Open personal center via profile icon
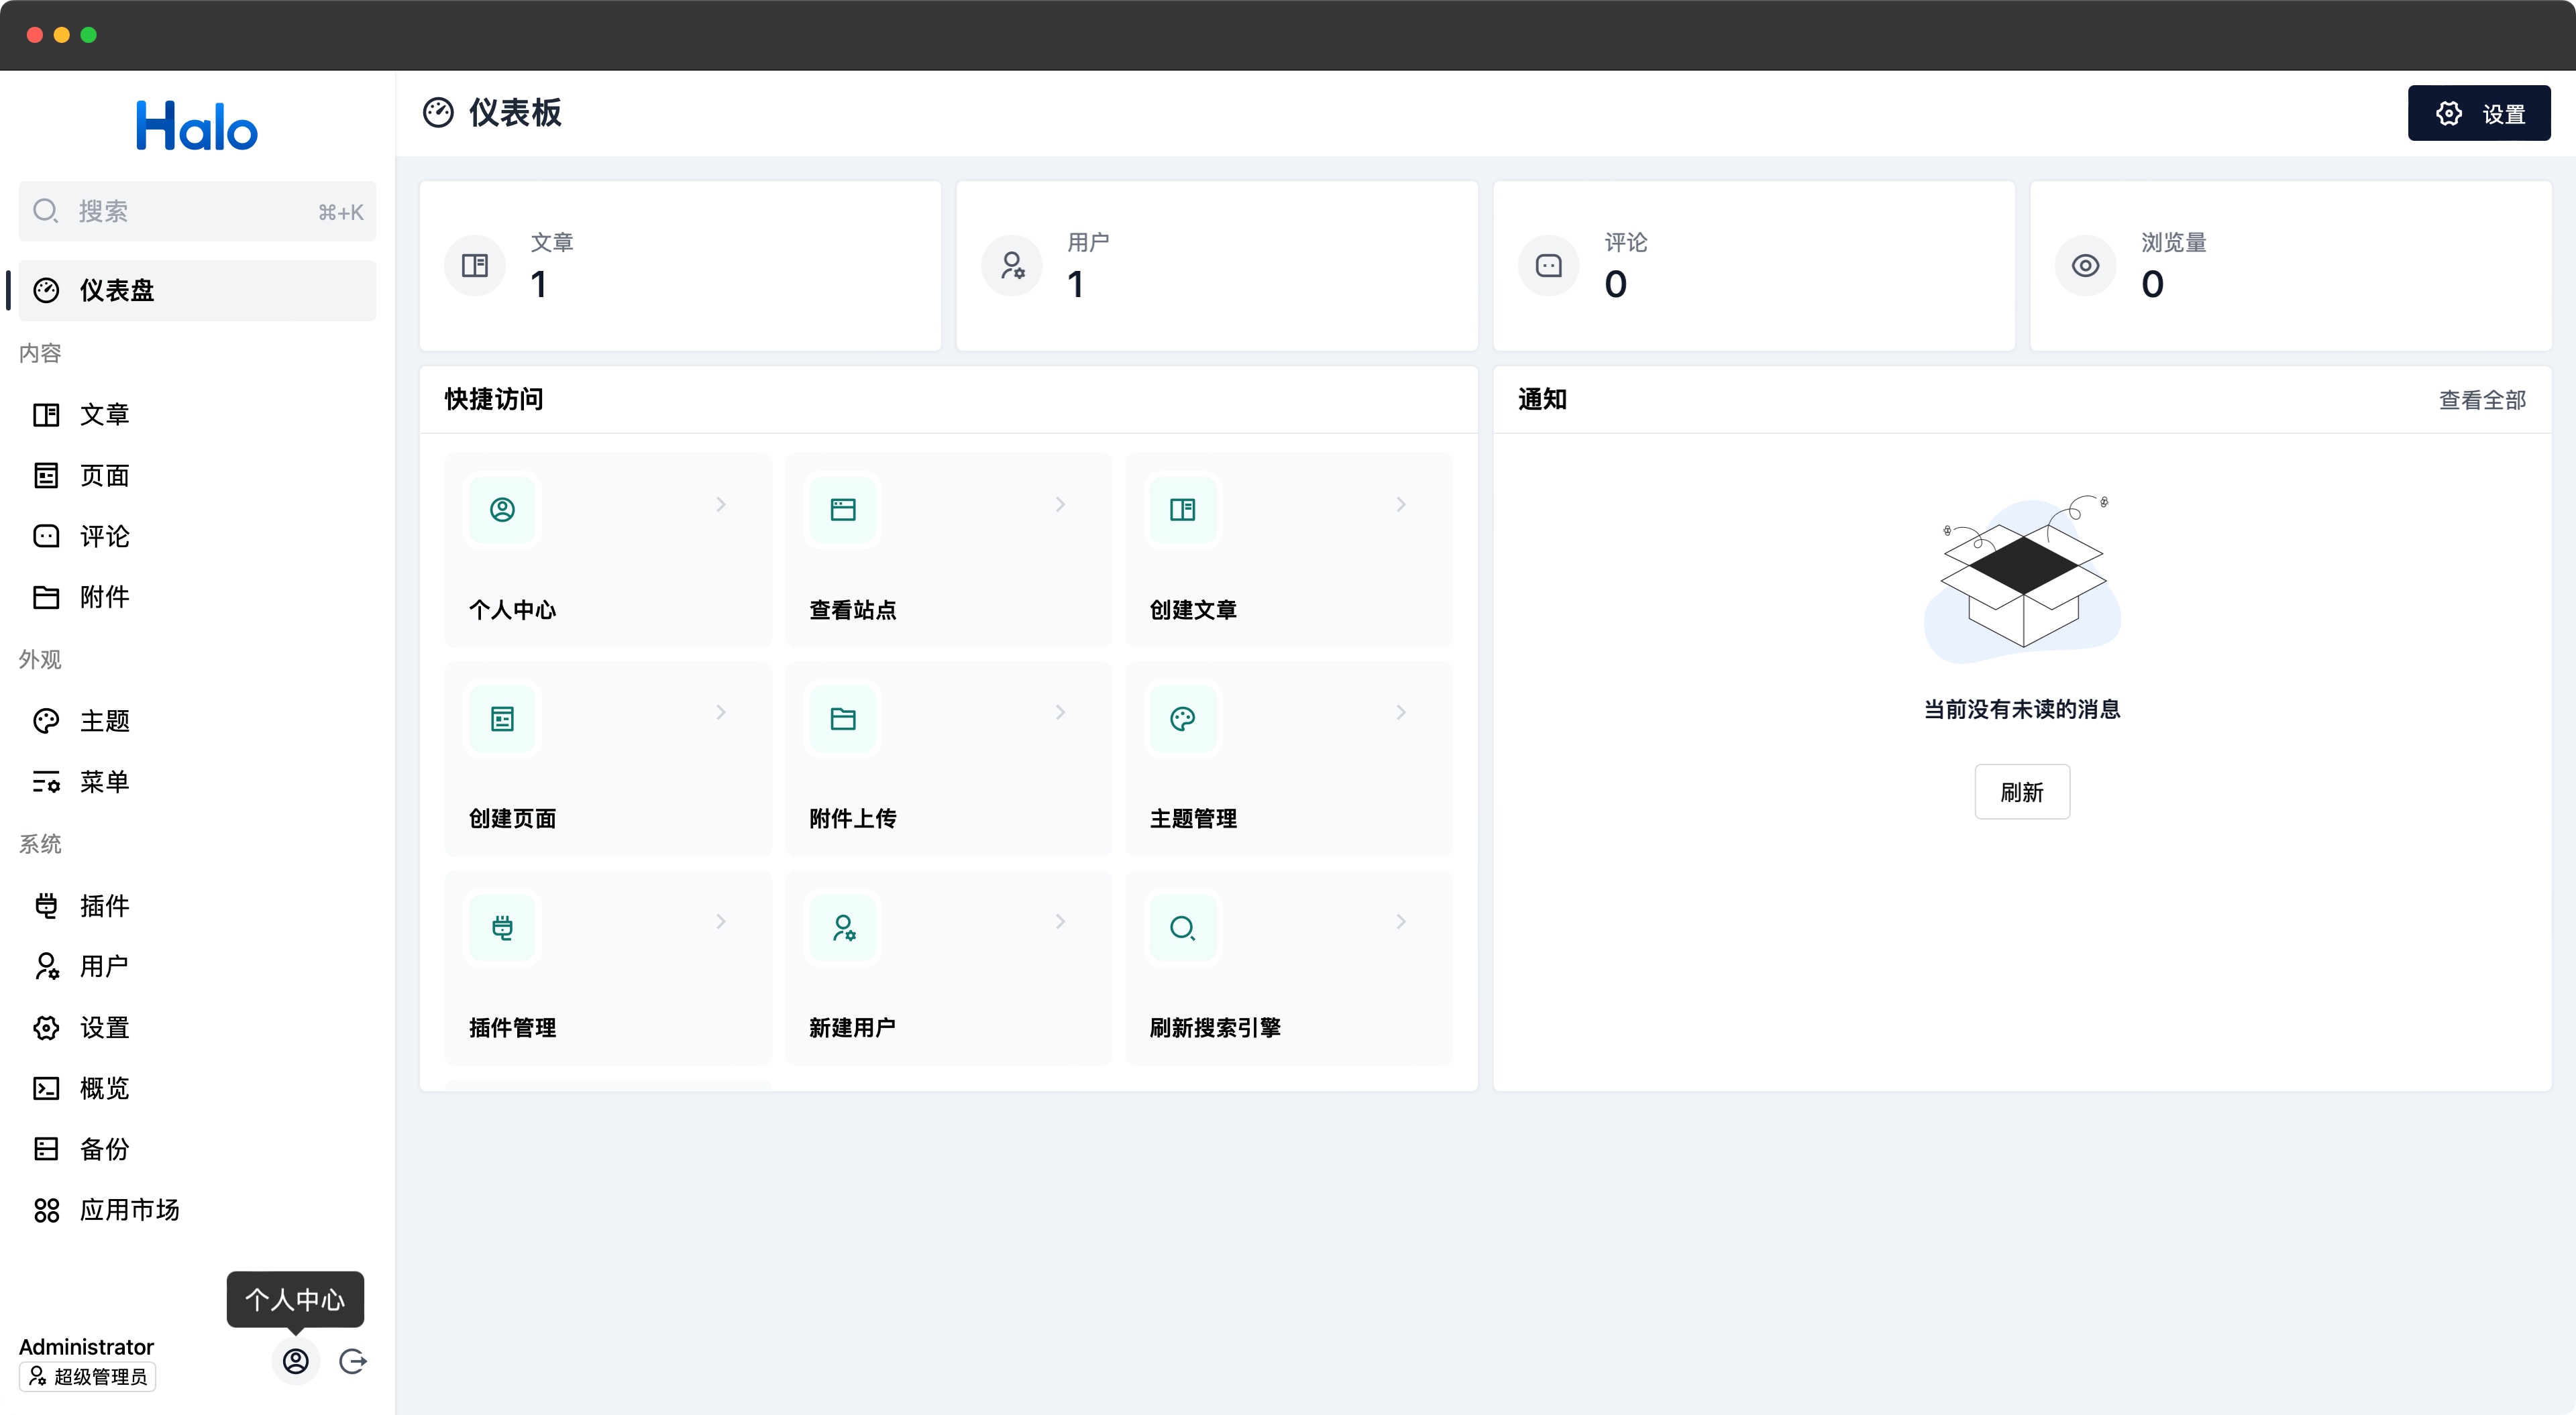The height and width of the screenshot is (1415, 2576). [x=296, y=1361]
